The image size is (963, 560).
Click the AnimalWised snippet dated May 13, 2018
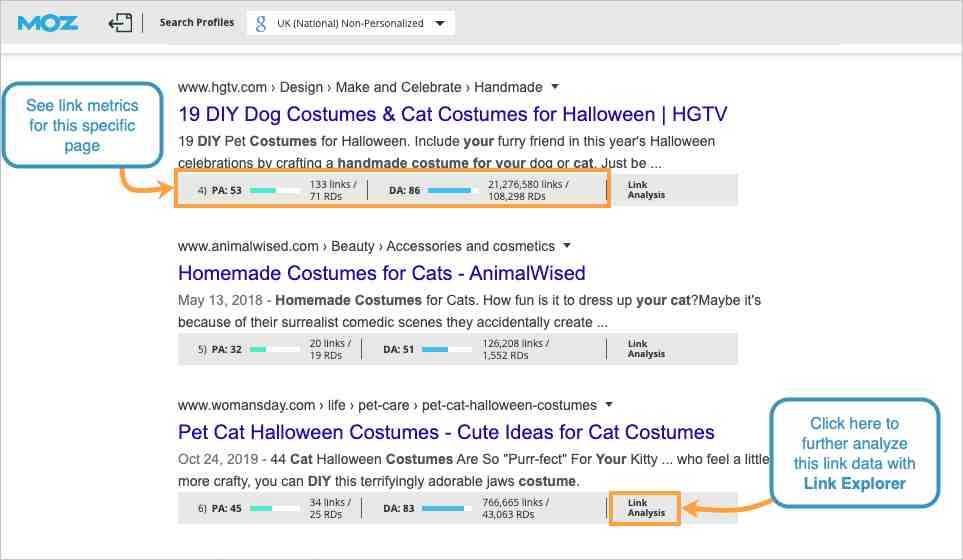click(x=469, y=311)
